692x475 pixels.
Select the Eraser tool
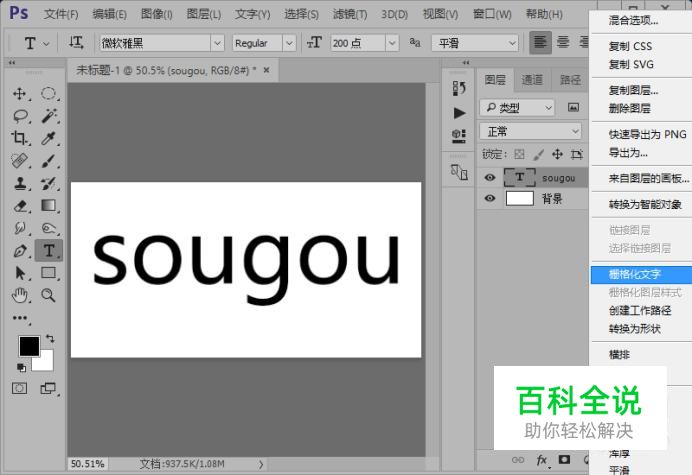pyautogui.click(x=20, y=205)
